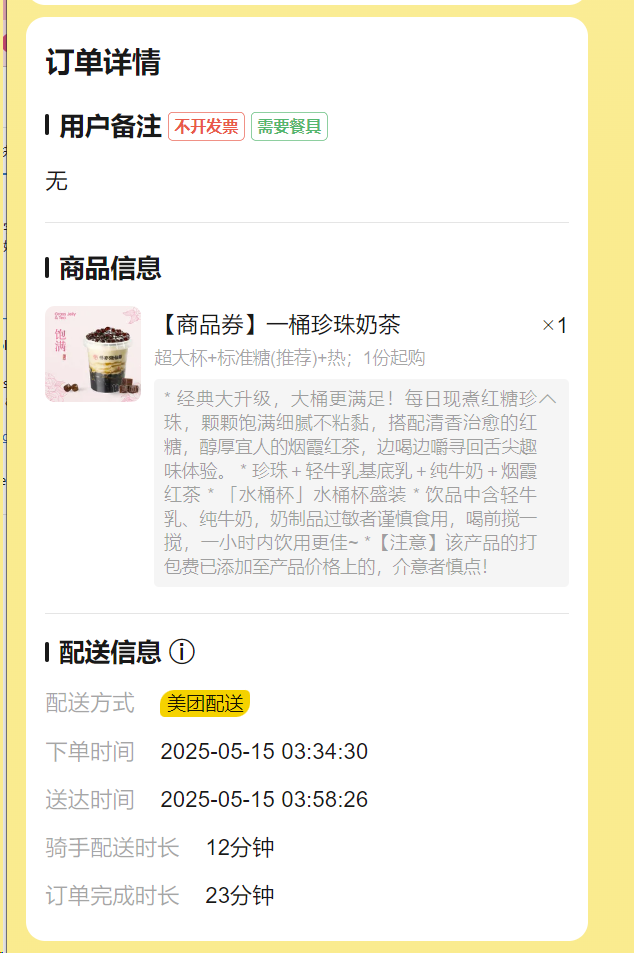
Task: Click the gray product description box
Action: coord(361,483)
